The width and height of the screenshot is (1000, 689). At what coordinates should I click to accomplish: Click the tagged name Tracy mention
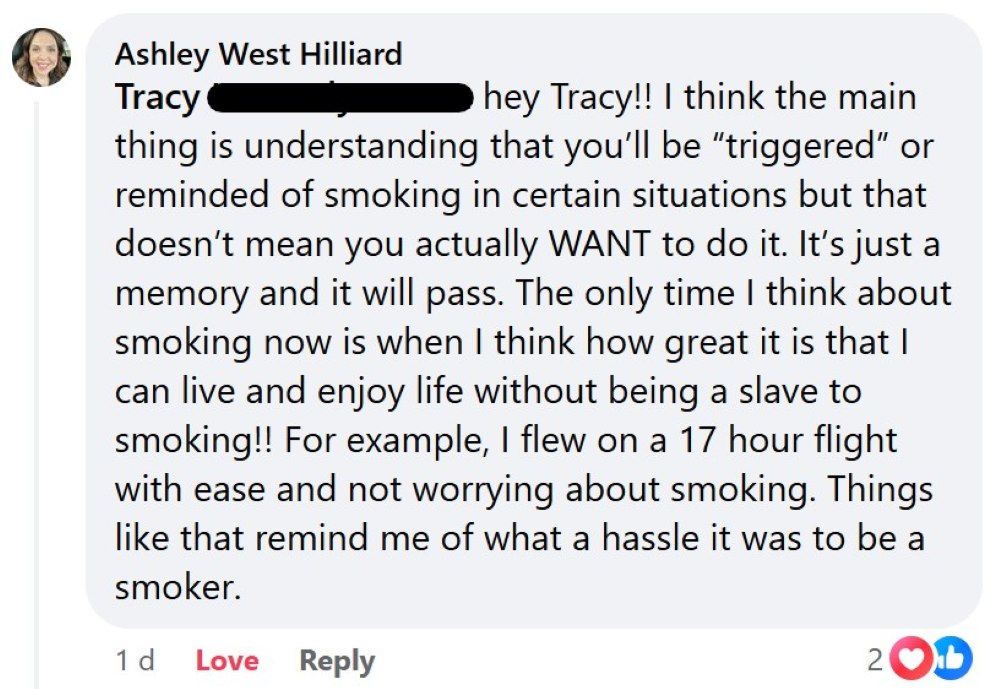(157, 98)
